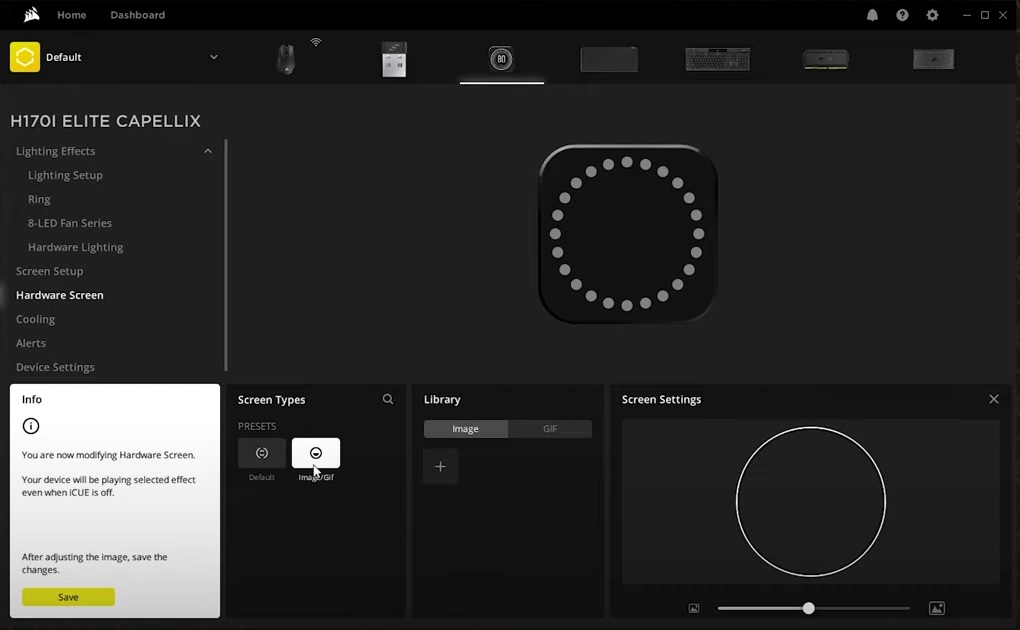Go to the Dashboard tab
The height and width of the screenshot is (630, 1020).
(137, 14)
